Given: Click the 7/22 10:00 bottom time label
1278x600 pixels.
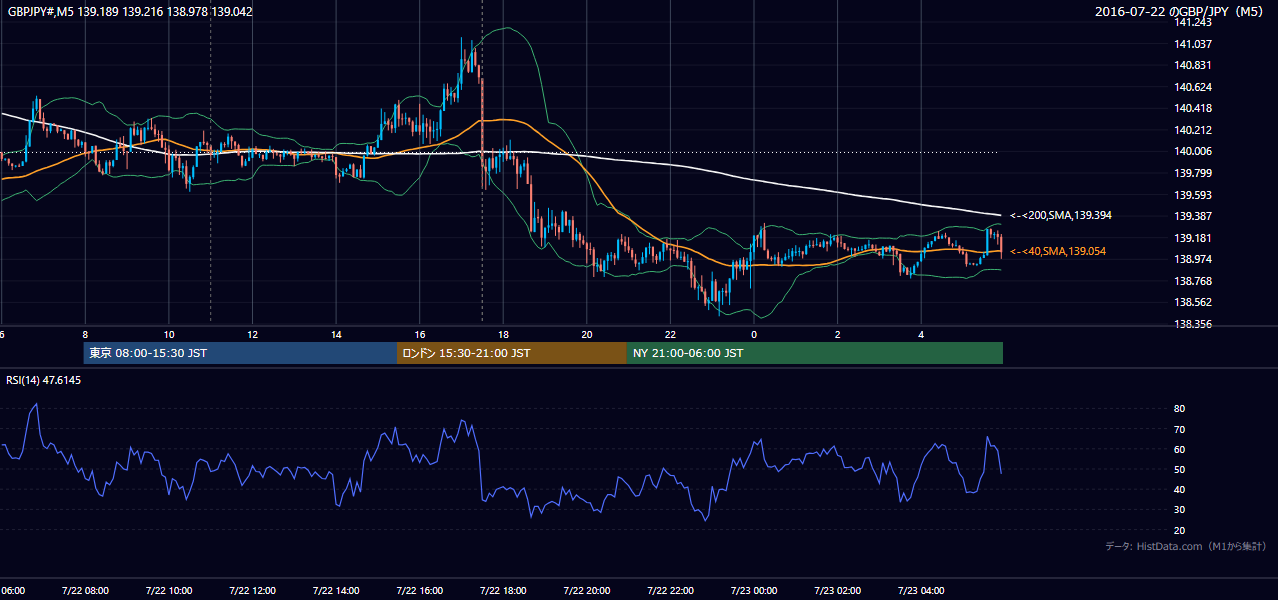Looking at the screenshot, I should [x=168, y=591].
